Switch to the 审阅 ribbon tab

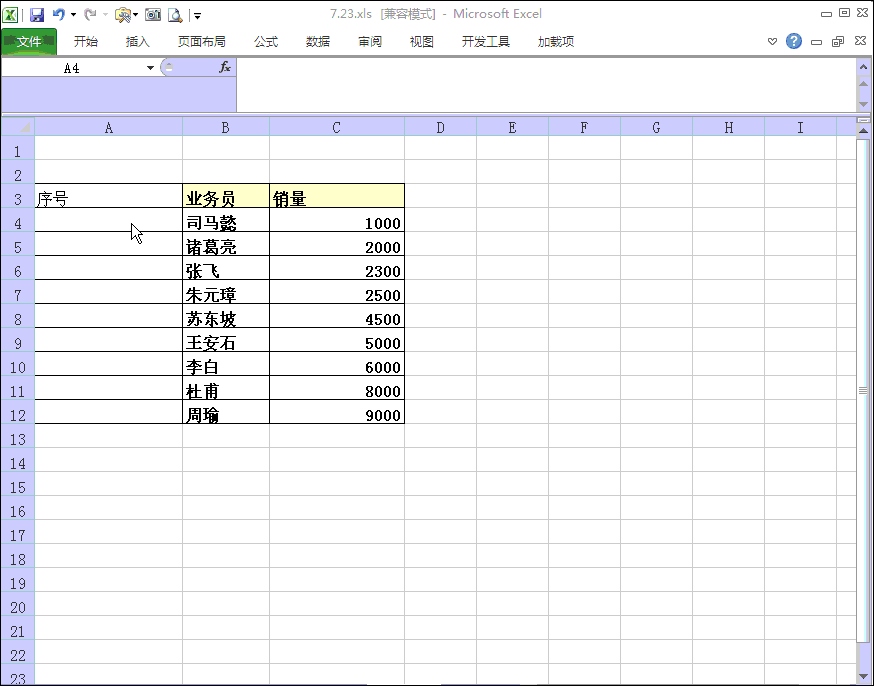[x=370, y=42]
